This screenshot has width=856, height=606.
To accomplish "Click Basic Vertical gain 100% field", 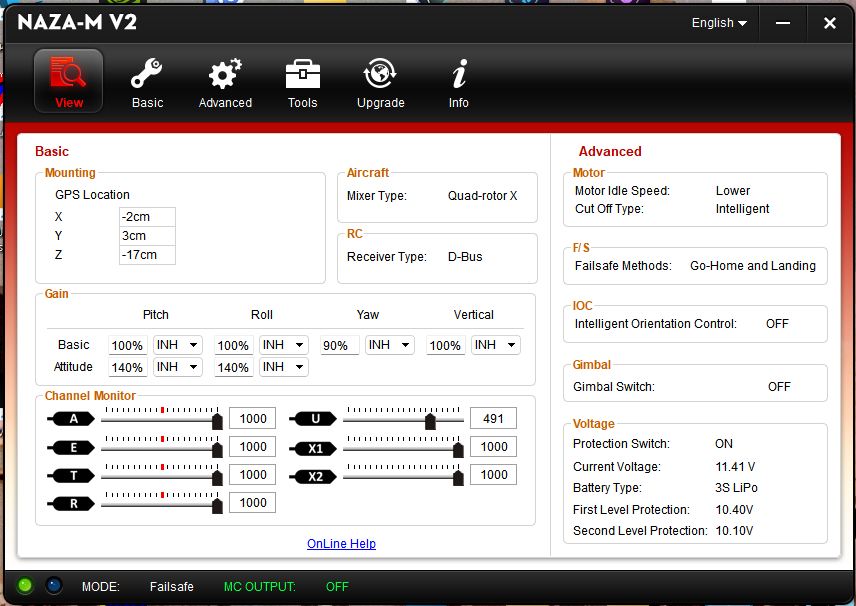I will [x=445, y=346].
